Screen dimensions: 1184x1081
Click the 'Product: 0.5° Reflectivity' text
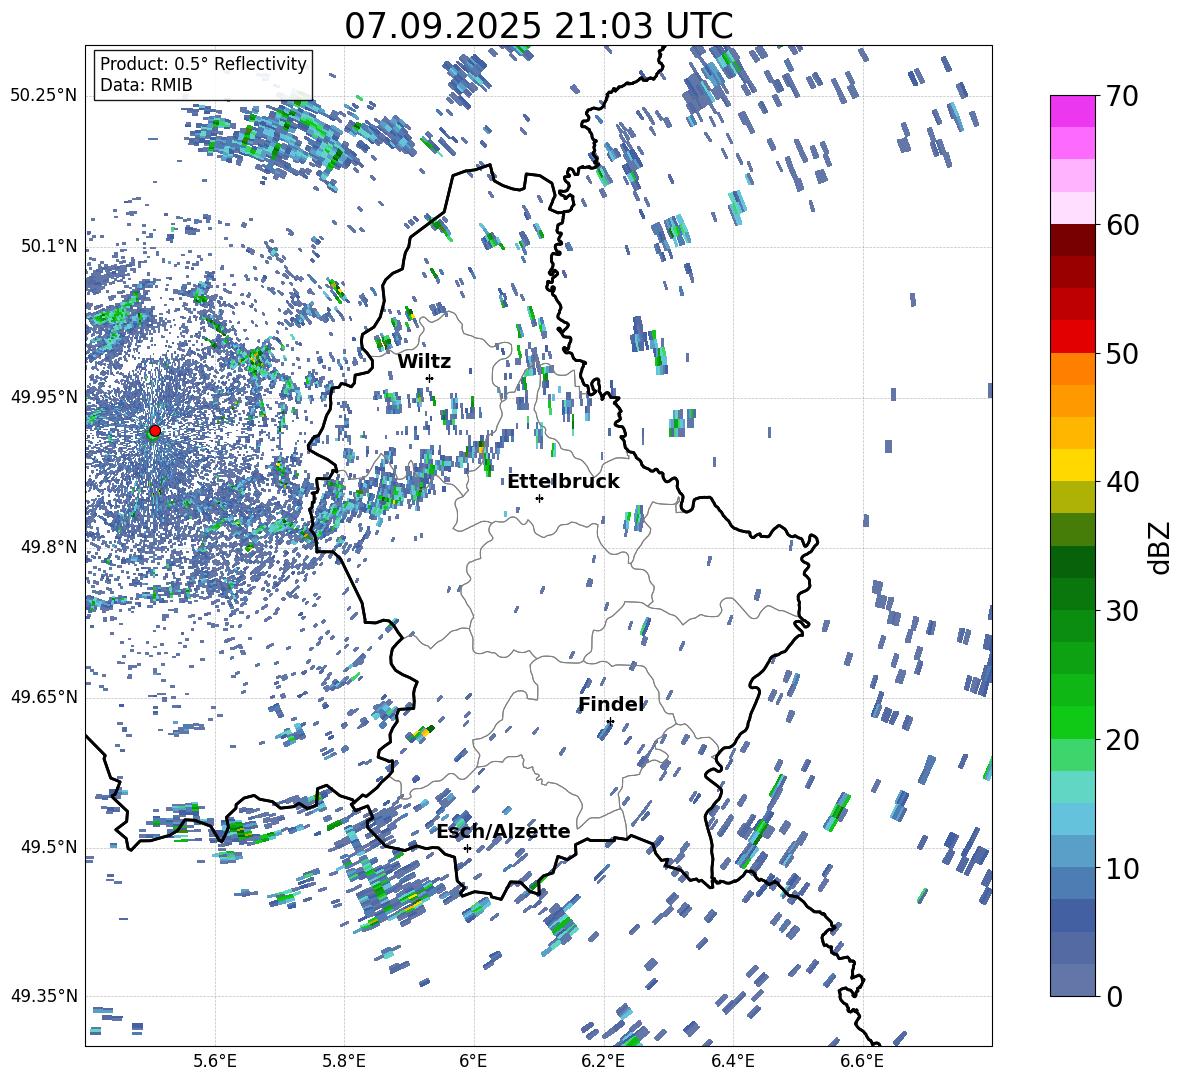pos(203,63)
